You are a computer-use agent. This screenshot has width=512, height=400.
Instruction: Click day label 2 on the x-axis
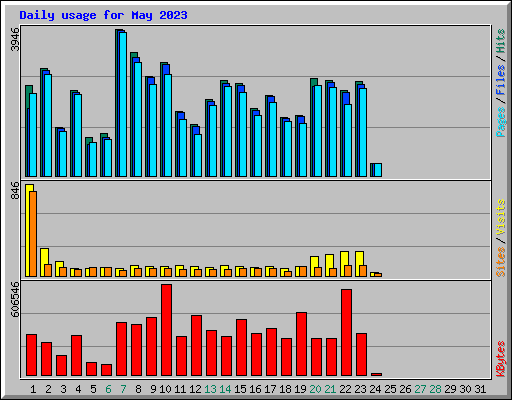[x=48, y=389]
